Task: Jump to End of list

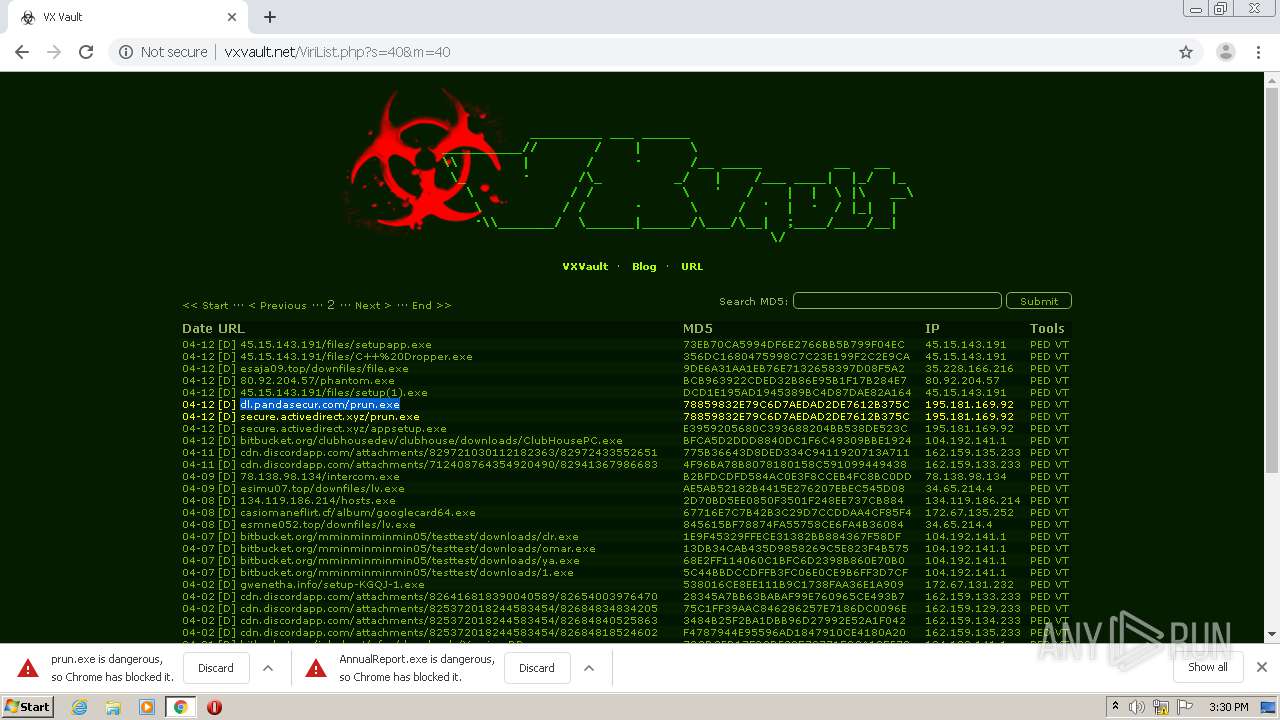Action: [x=431, y=305]
